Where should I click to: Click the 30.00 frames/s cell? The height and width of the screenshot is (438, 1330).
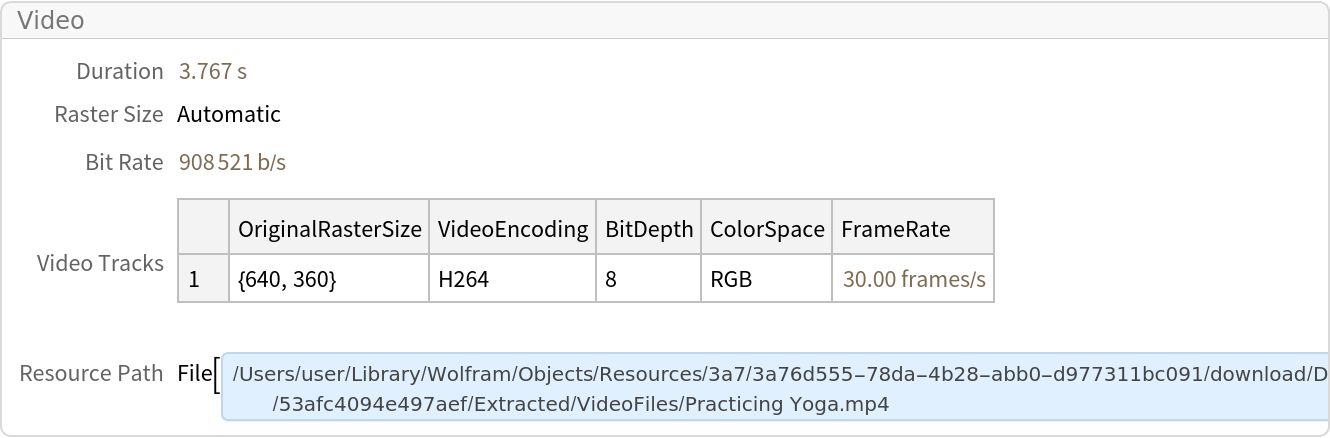click(914, 280)
